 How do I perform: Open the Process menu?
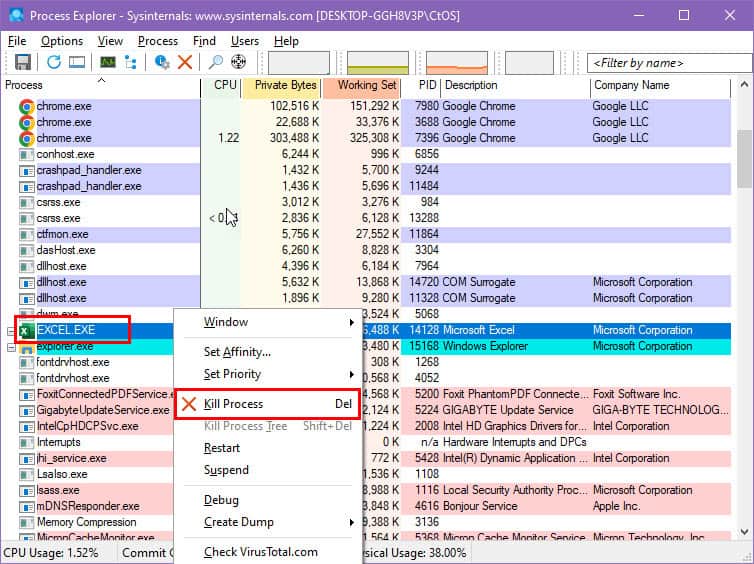[158, 41]
